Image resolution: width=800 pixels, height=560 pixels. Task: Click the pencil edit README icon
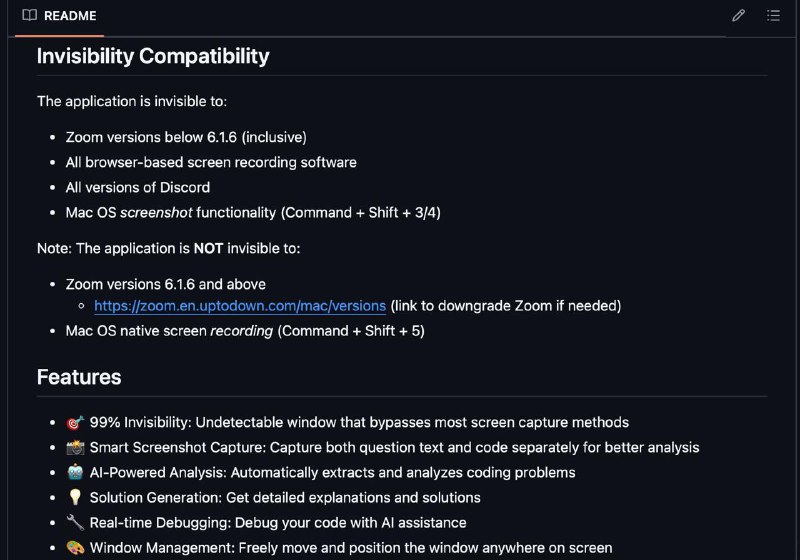pos(738,16)
